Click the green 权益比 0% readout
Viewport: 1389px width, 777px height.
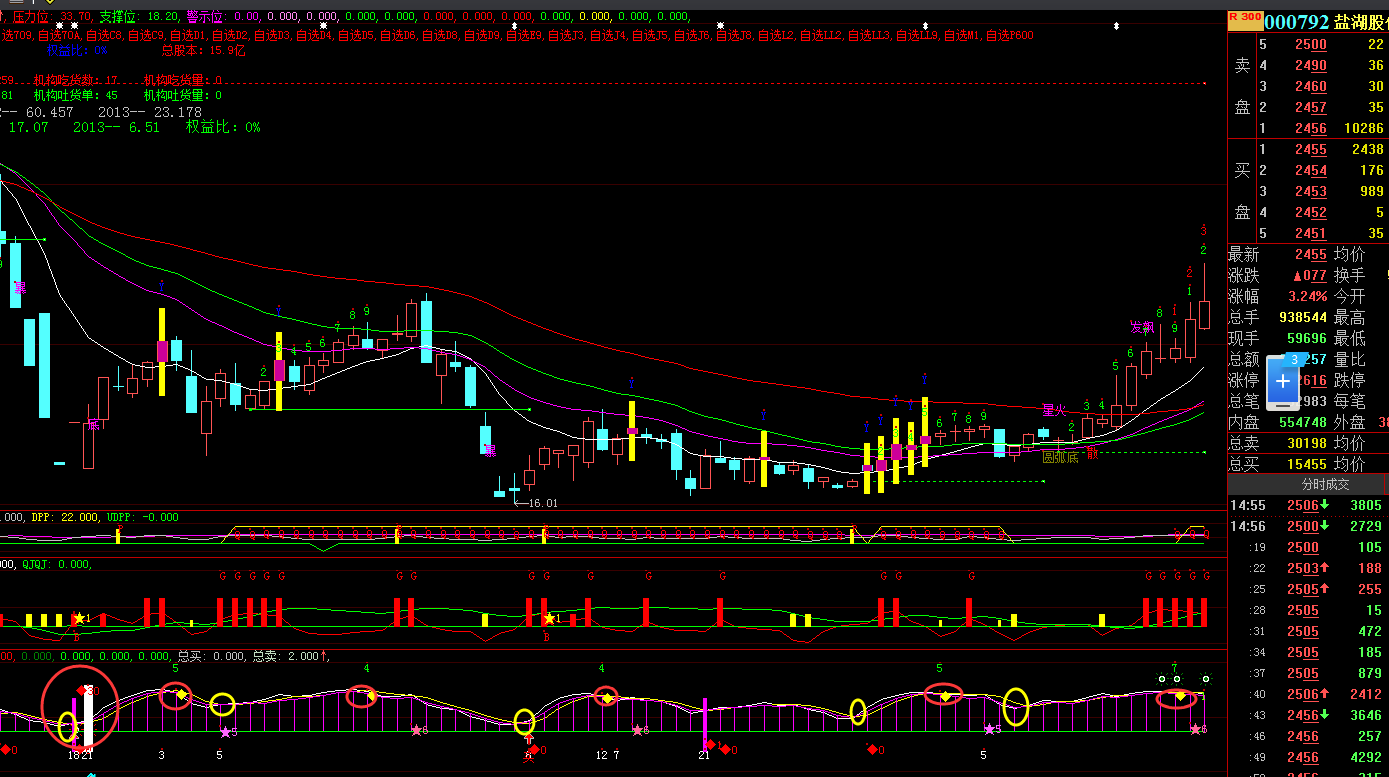tap(223, 127)
